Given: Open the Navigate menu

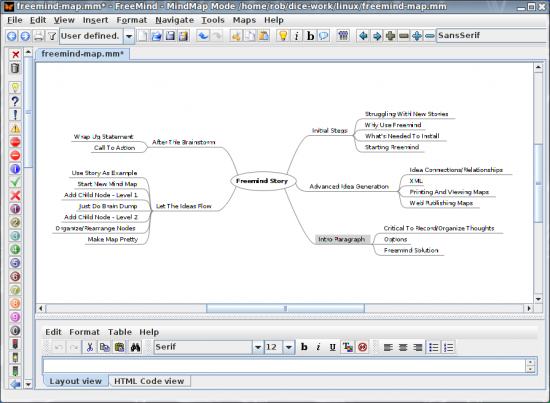Looking at the screenshot, I should [174, 20].
